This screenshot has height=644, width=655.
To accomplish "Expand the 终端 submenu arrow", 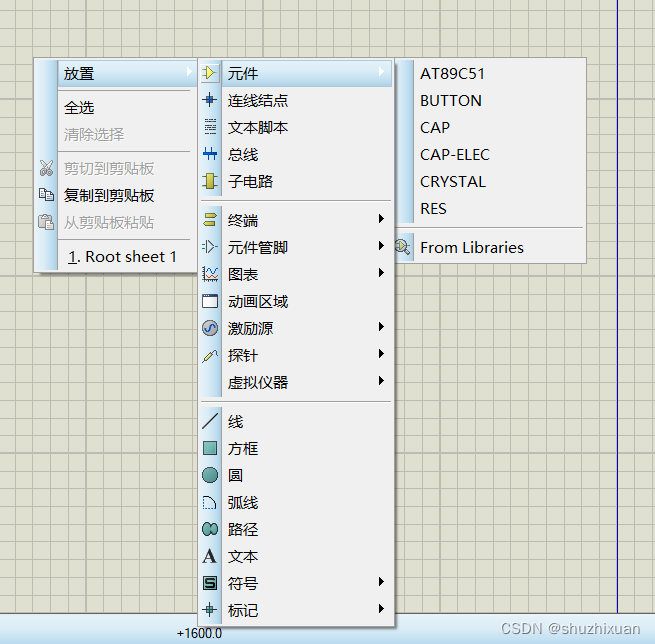I will click(x=381, y=218).
